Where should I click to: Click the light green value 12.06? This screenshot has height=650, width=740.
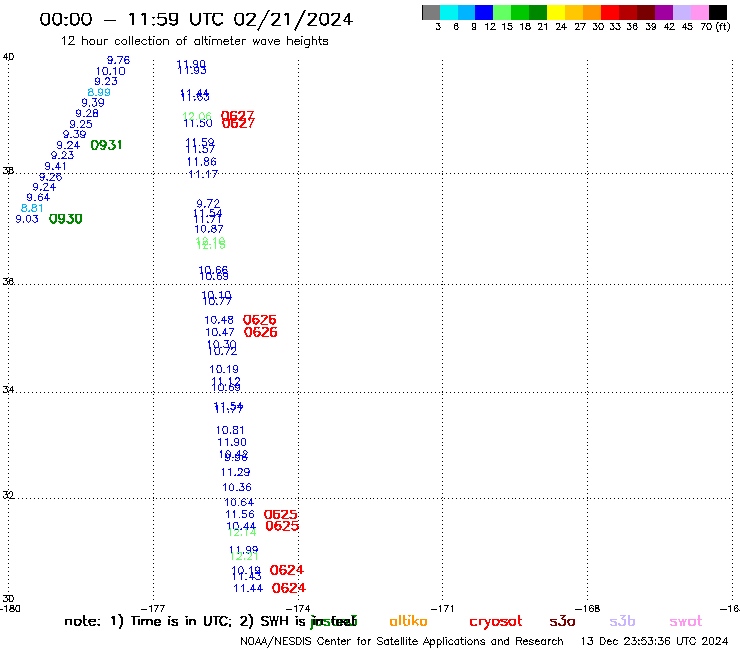click(197, 116)
